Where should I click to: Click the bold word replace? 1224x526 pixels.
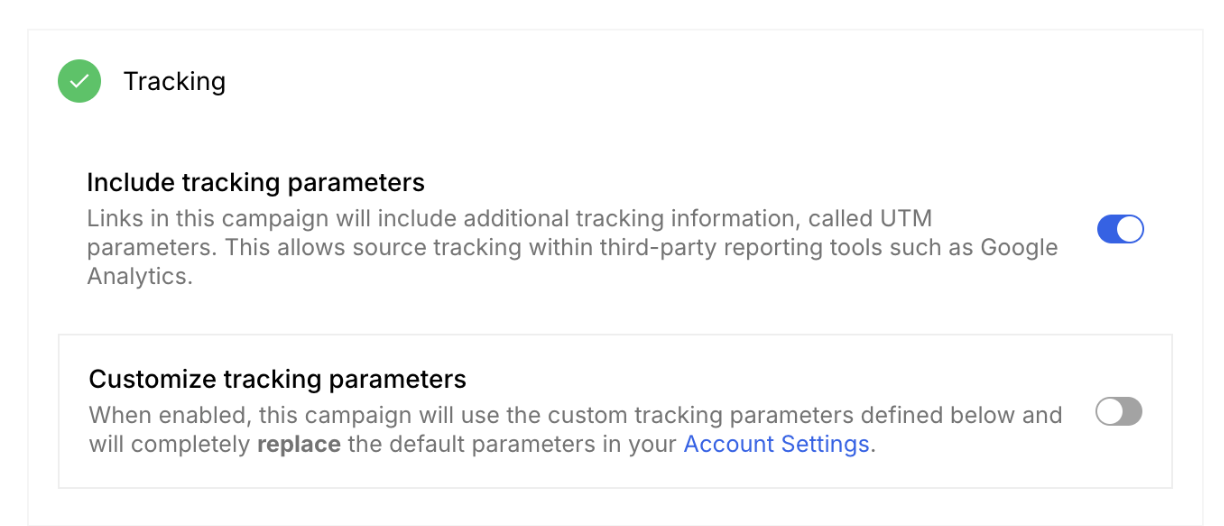[298, 444]
